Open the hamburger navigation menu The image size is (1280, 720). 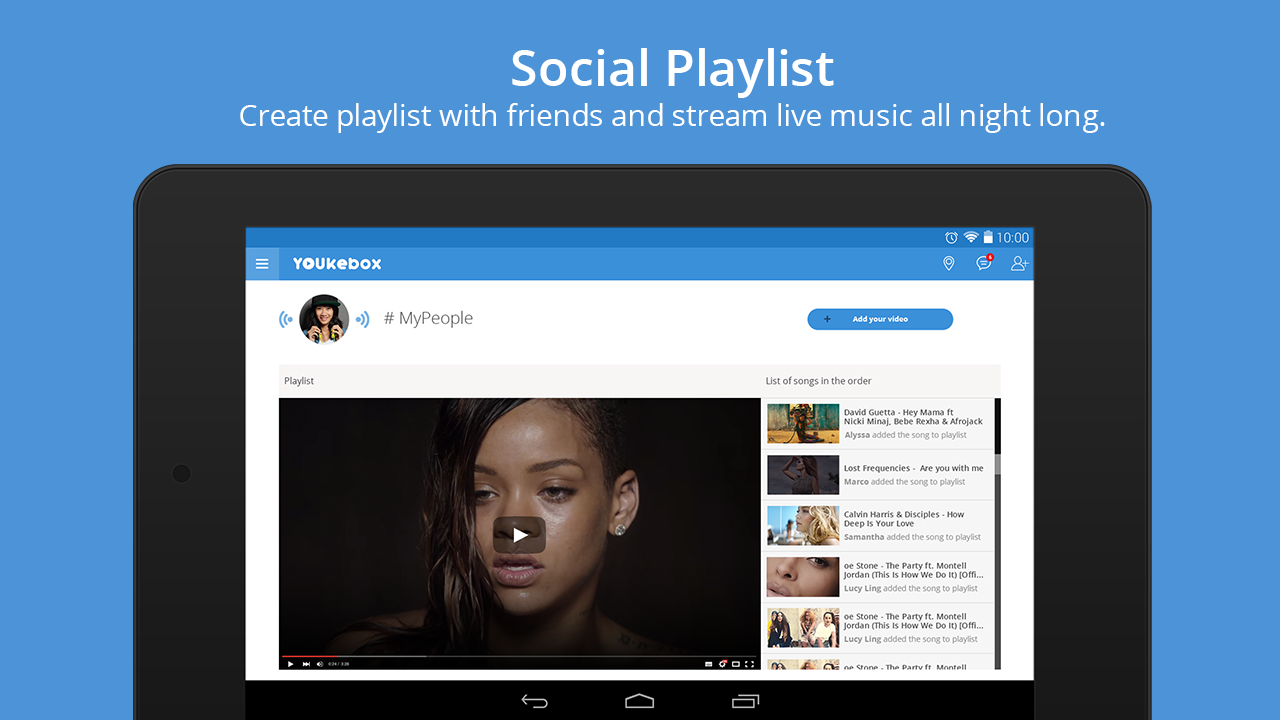pyautogui.click(x=262, y=264)
